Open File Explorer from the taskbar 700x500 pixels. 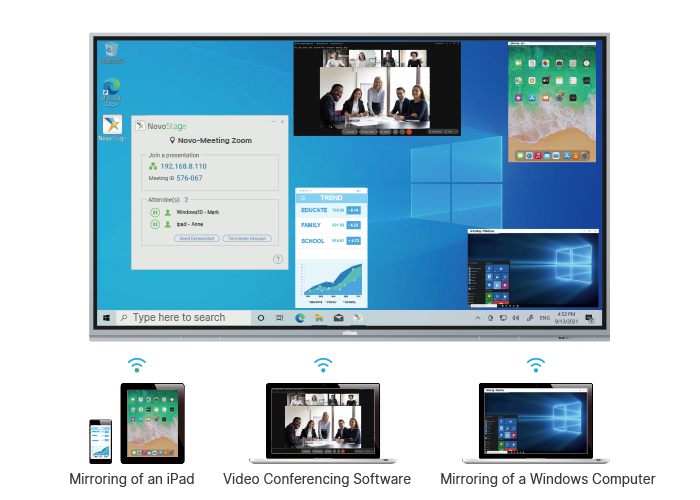pos(319,318)
